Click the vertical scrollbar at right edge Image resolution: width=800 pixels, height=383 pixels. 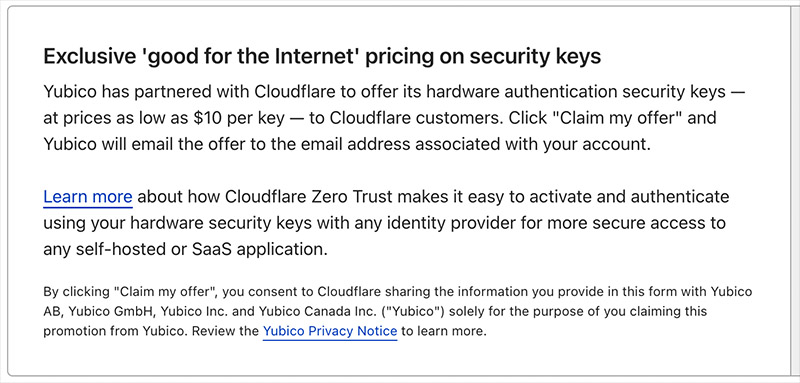[794, 191]
